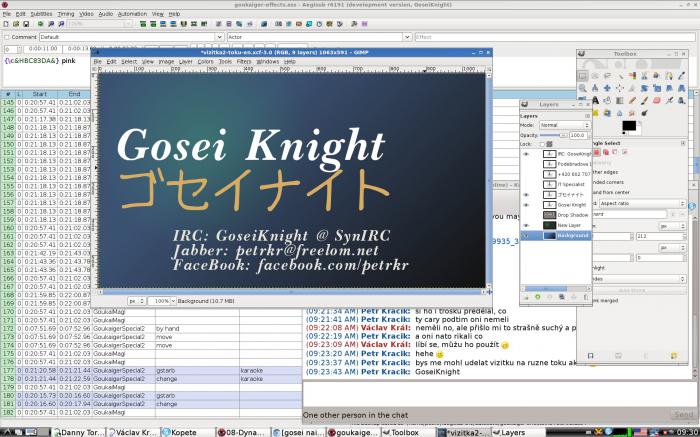
Task: Open the Aegisub Subtitles menu
Action: click(x=41, y=14)
